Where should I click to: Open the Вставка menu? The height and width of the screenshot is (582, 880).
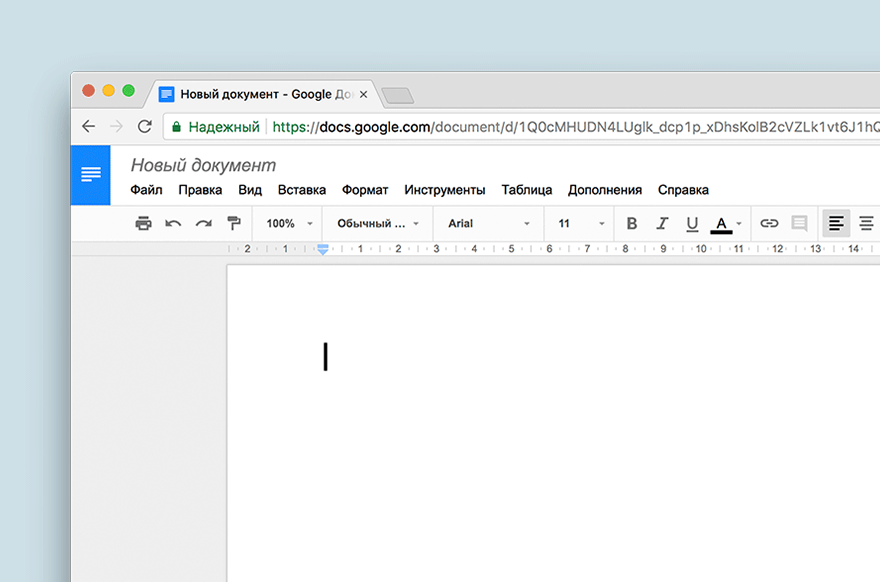(302, 190)
